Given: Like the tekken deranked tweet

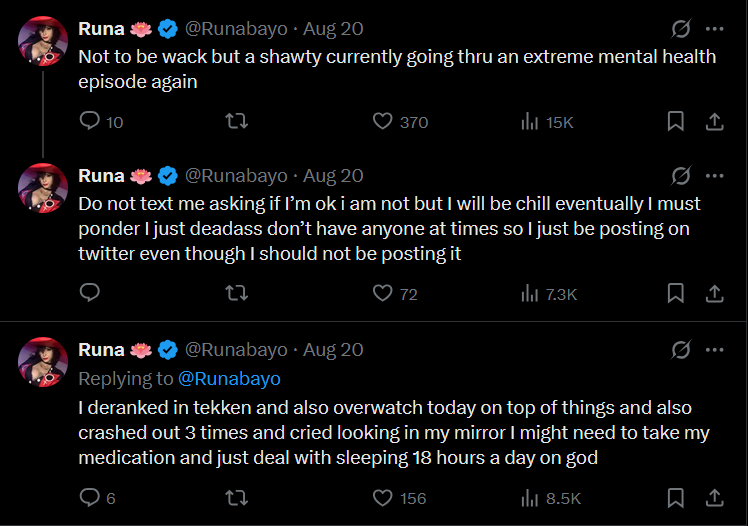Looking at the screenshot, I should point(382,498).
